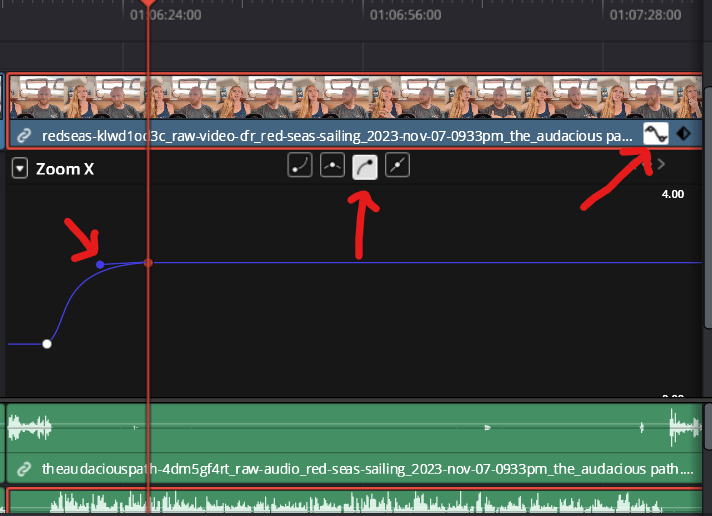Click the first curve interpolation button
Viewport: 712px width, 516px height.
coord(300,166)
